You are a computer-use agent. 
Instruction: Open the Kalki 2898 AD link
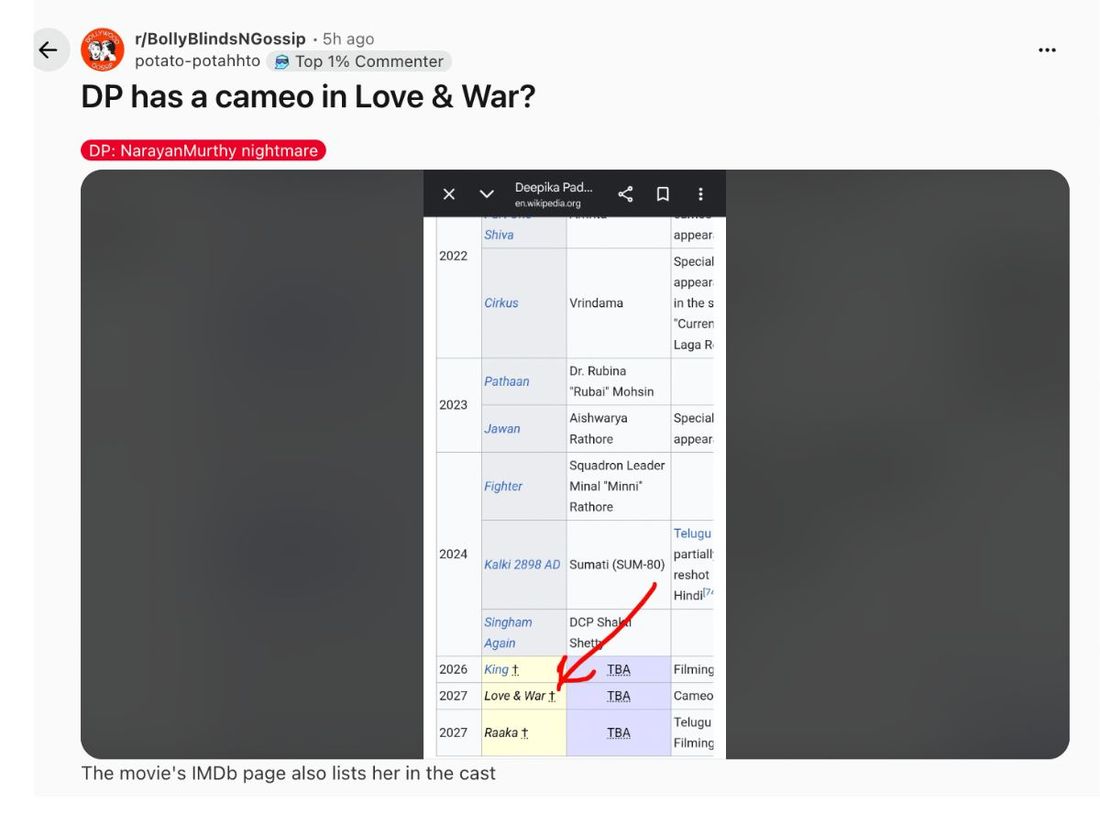click(522, 565)
